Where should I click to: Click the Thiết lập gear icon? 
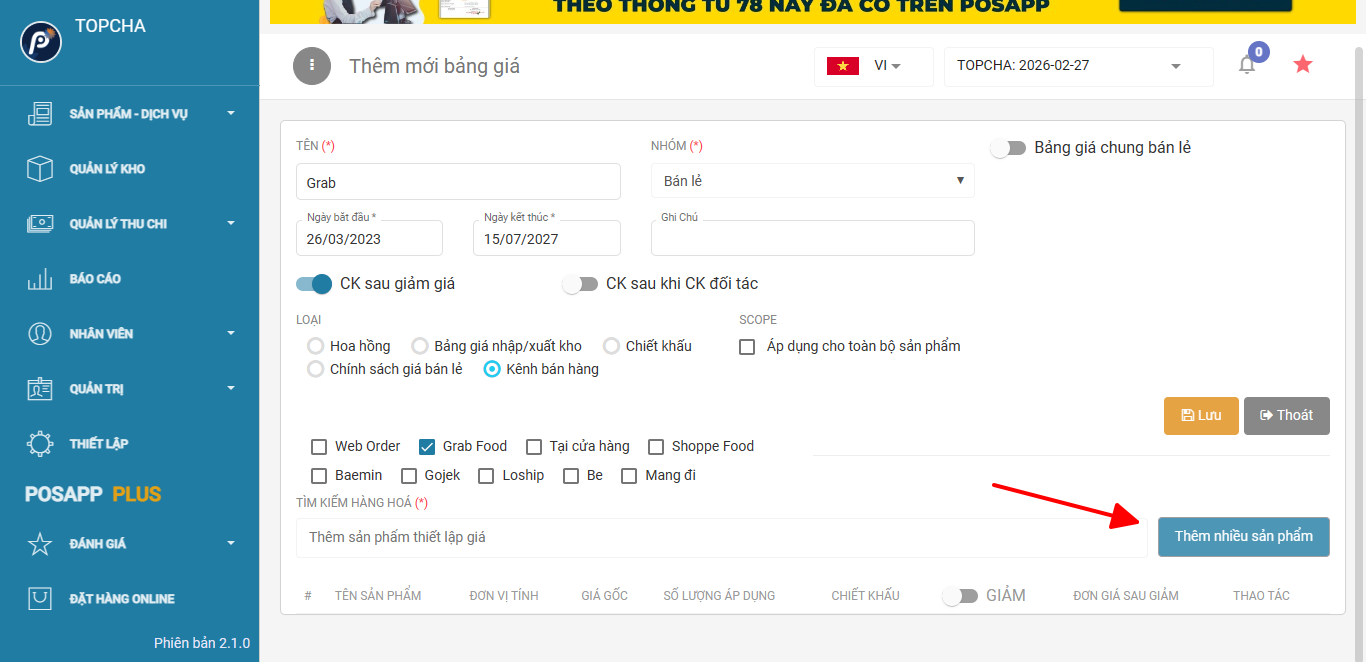[40, 444]
